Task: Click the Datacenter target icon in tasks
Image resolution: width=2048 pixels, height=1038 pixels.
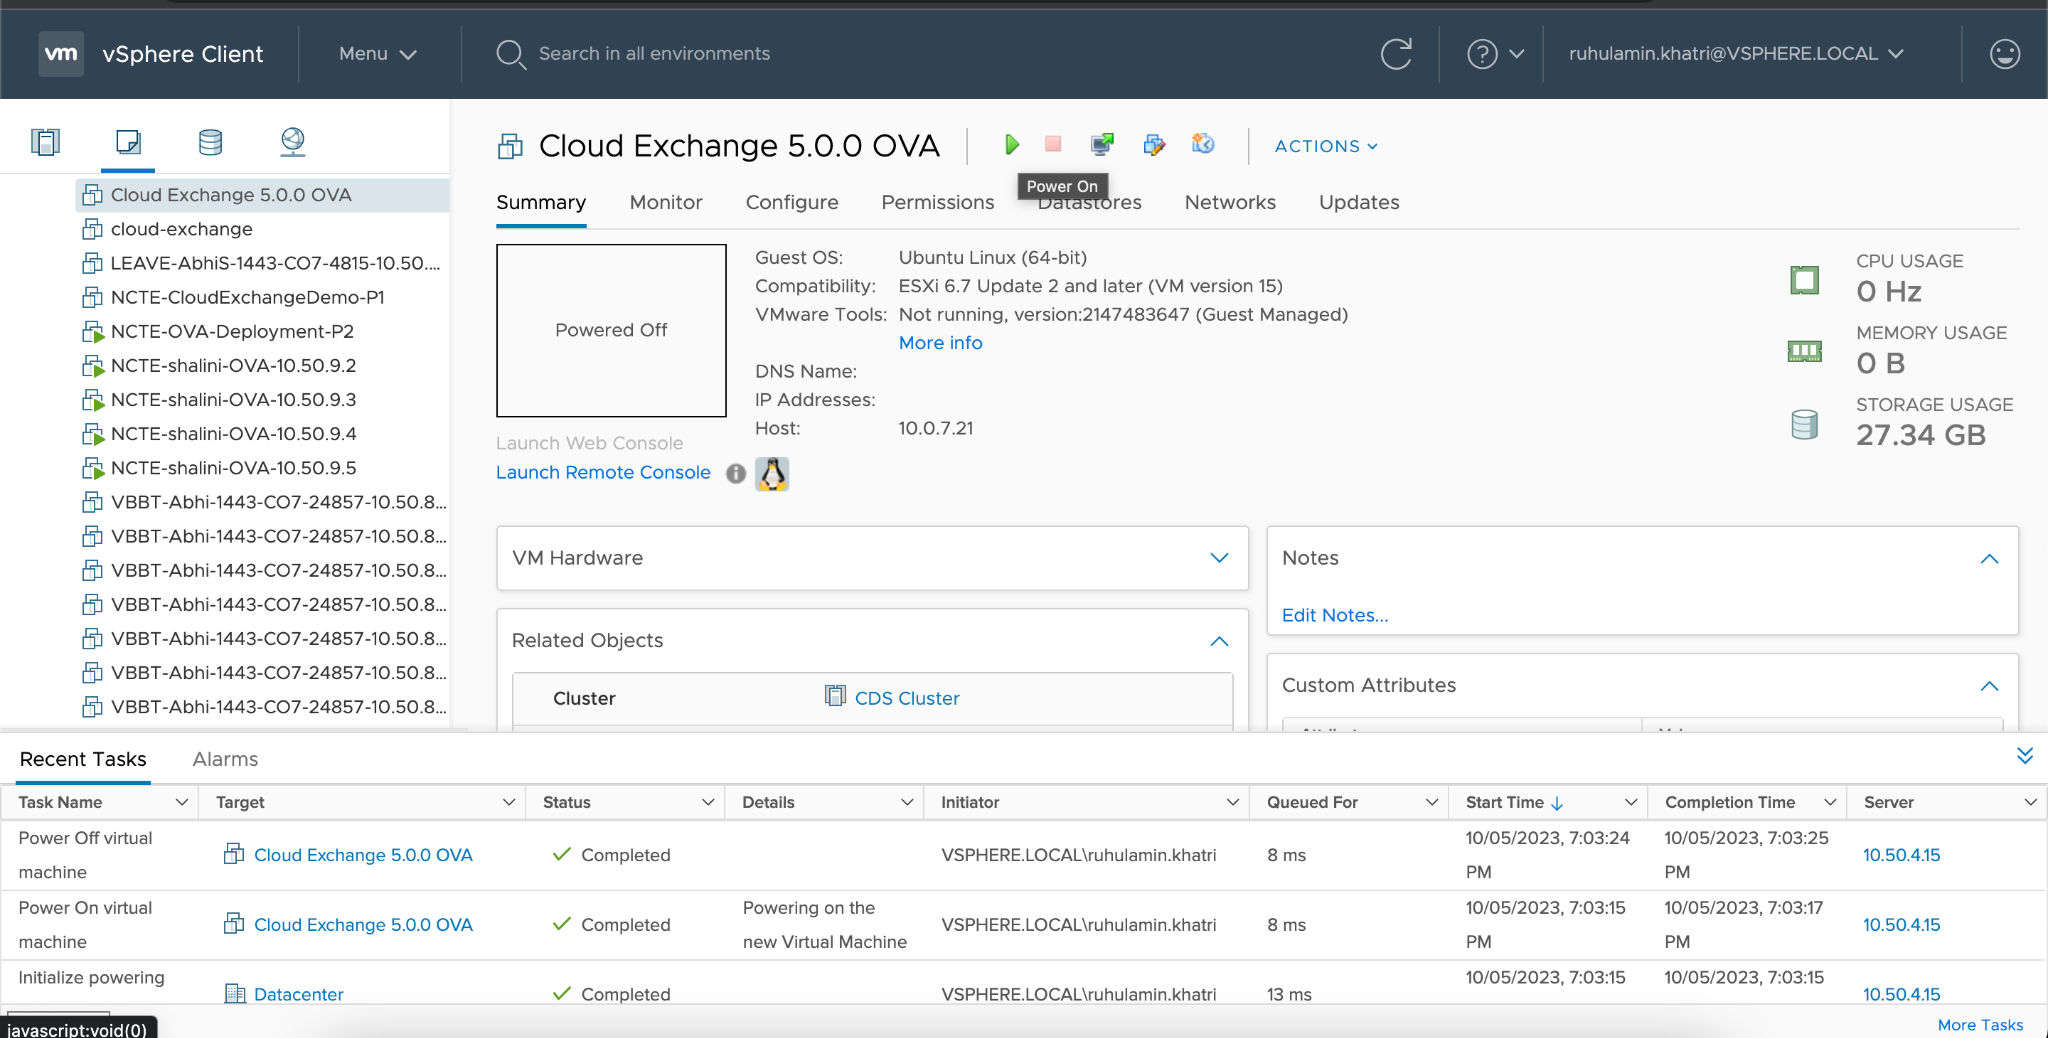Action: click(x=235, y=994)
